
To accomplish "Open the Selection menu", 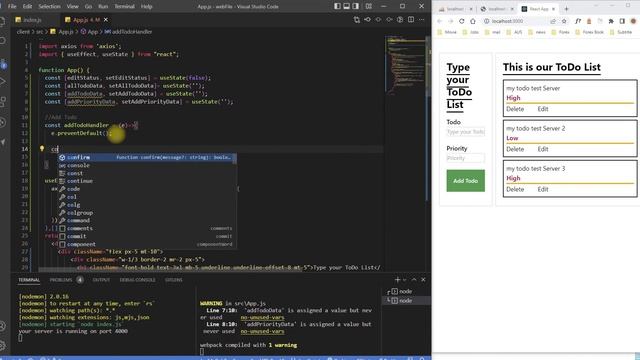I will coord(49,7).
